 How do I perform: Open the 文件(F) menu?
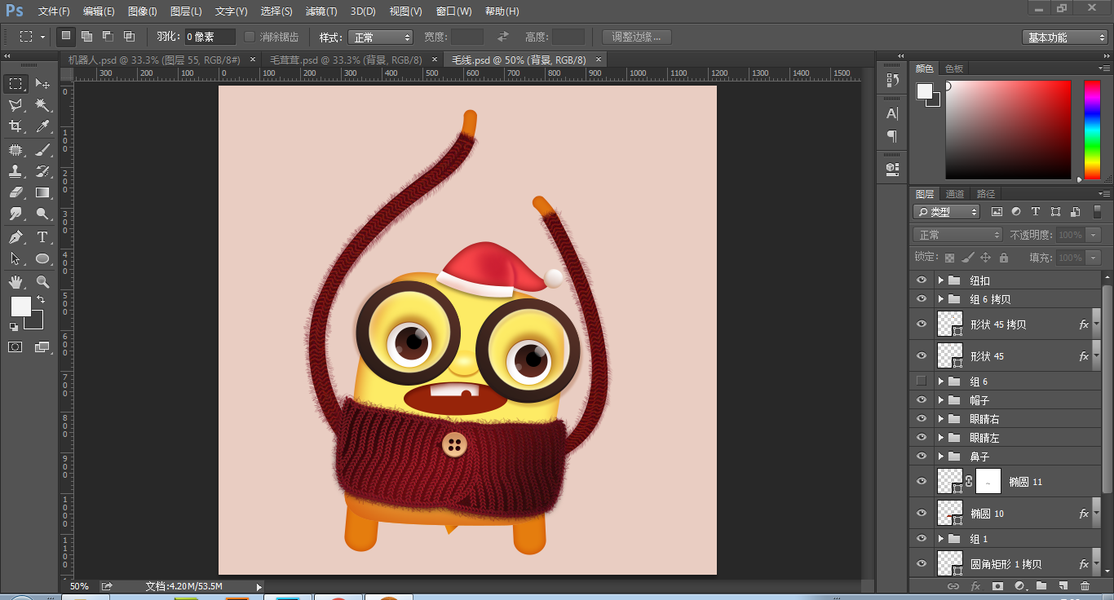click(x=54, y=11)
